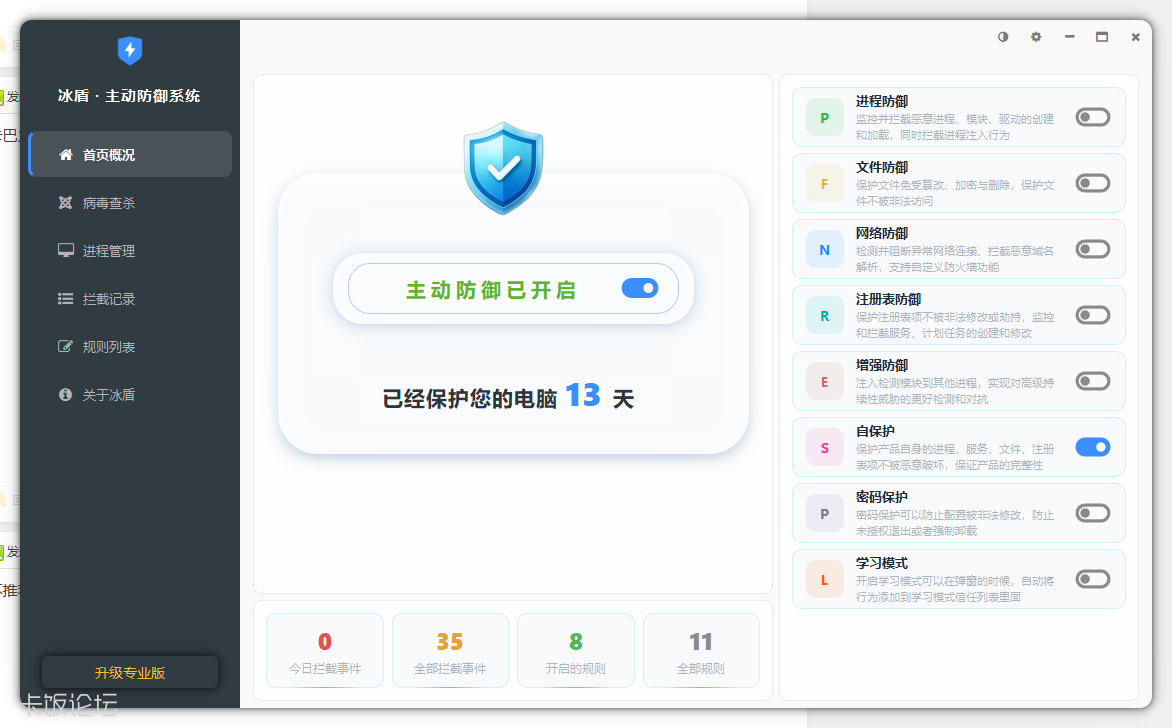Maximize the 冰盾 window
The image size is (1172, 728).
pos(1102,37)
